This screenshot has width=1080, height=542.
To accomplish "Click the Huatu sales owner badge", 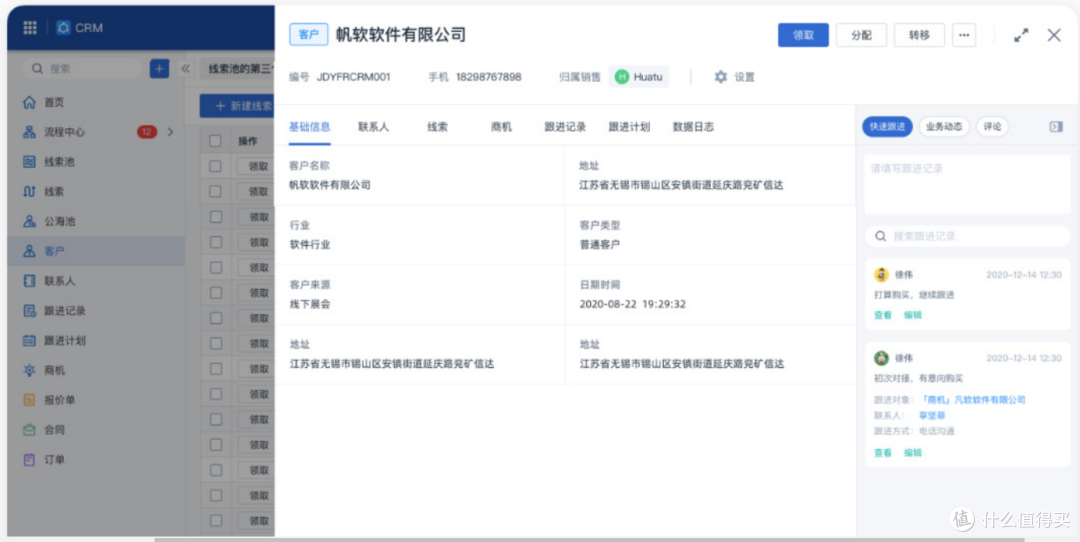I will 638,76.
